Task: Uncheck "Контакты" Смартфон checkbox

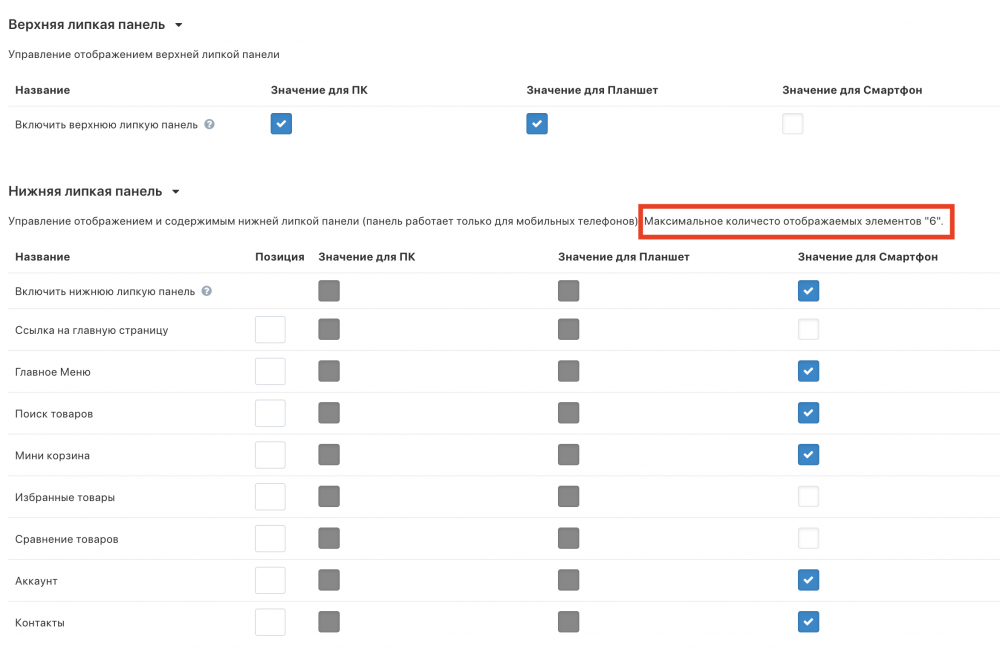Action: click(809, 622)
